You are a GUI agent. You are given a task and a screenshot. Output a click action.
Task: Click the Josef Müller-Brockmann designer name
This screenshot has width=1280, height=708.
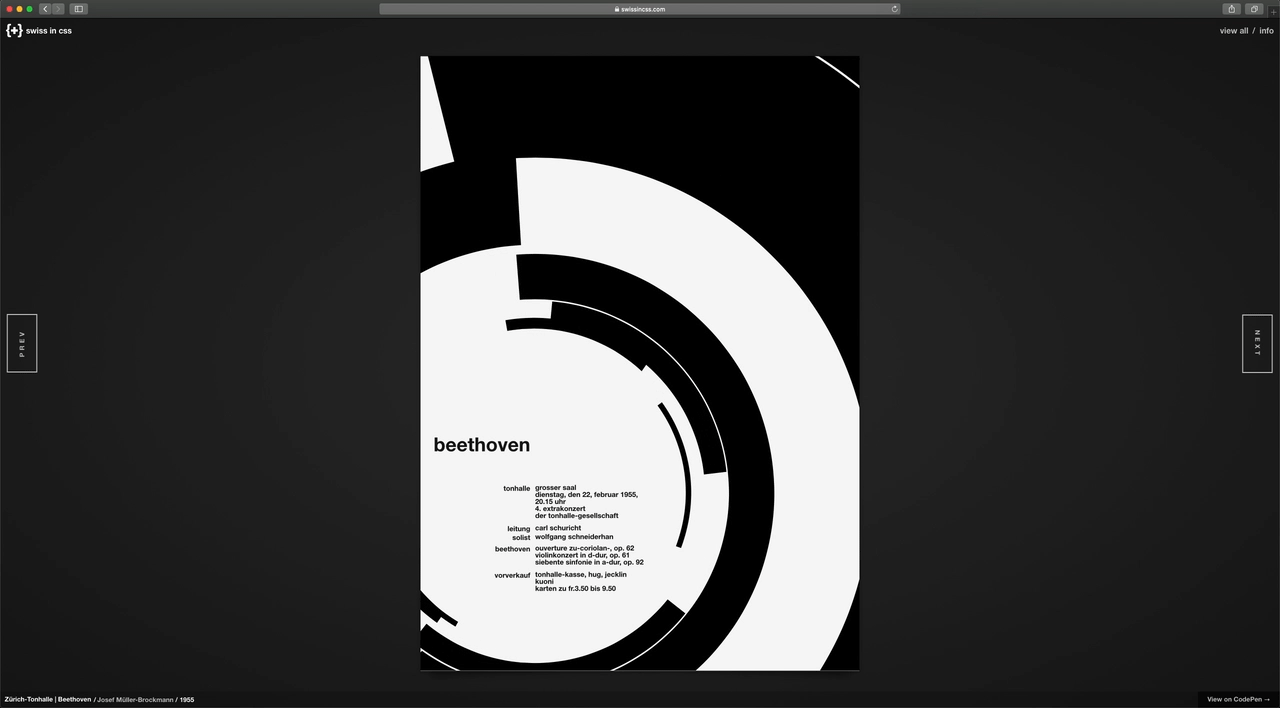(135, 700)
